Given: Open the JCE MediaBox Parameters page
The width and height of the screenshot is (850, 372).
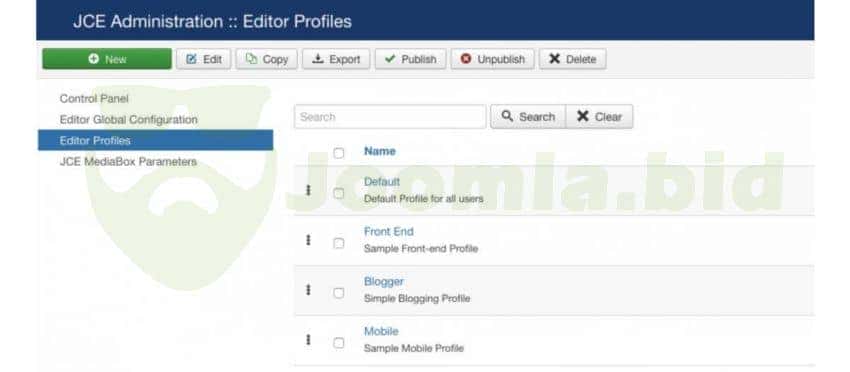Looking at the screenshot, I should point(128,162).
